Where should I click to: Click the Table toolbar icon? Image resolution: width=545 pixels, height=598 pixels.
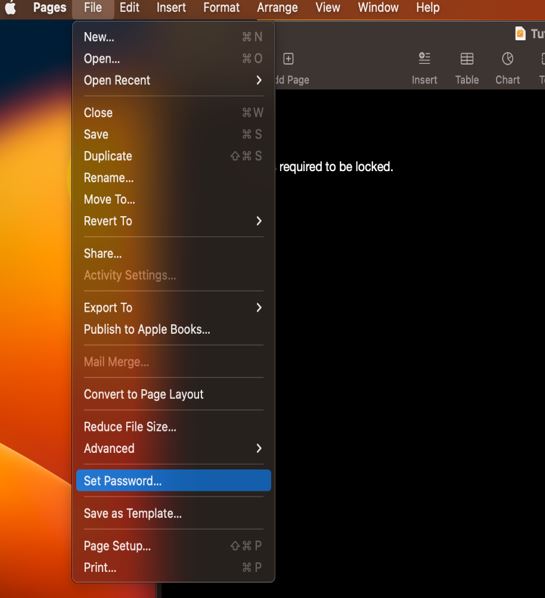(x=467, y=59)
